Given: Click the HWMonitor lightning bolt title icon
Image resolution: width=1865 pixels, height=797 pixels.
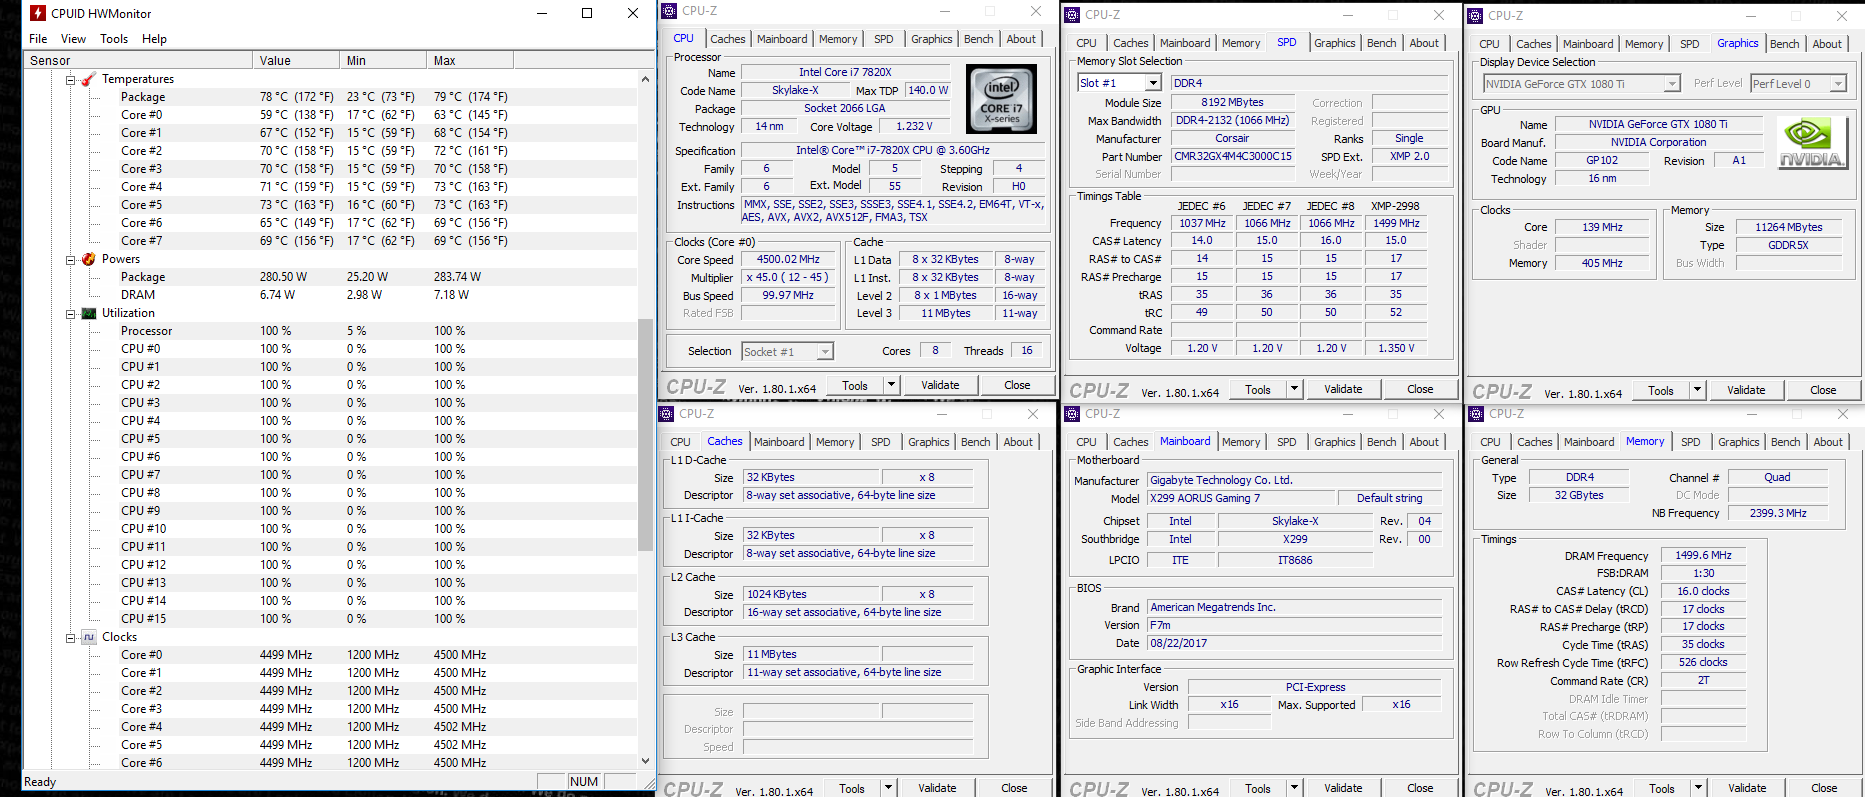Looking at the screenshot, I should [x=38, y=13].
